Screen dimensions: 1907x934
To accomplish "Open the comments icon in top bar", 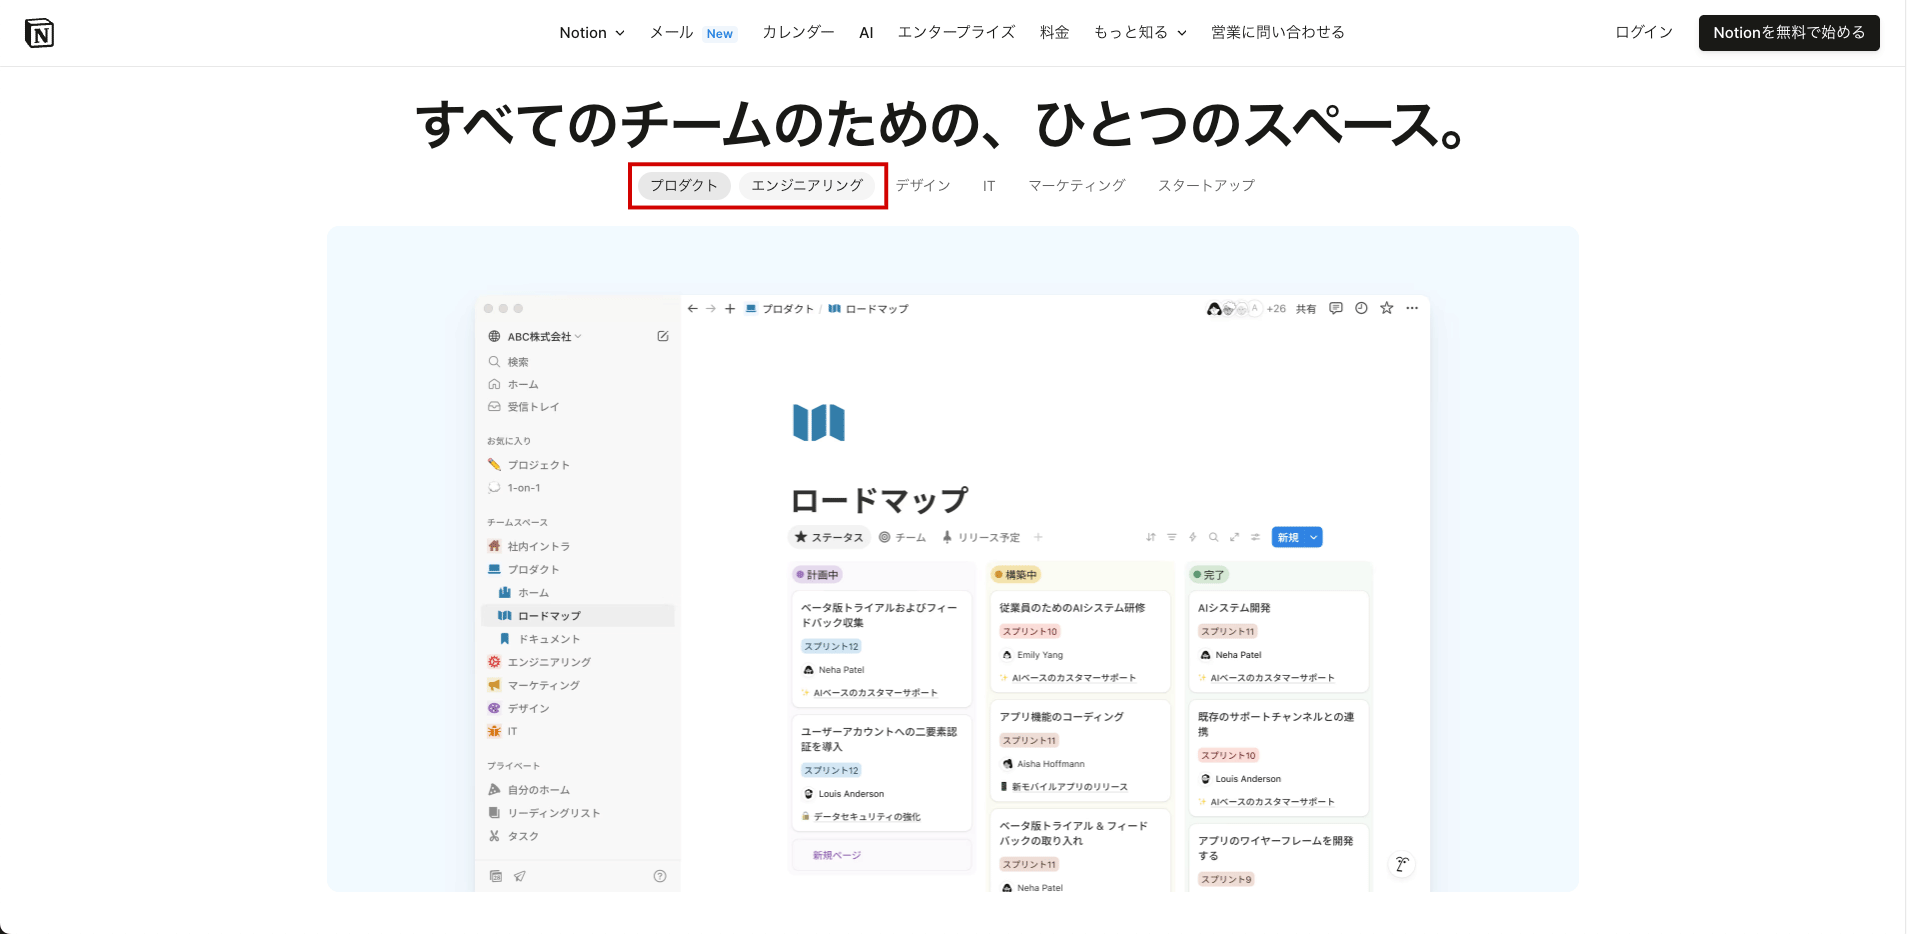I will [x=1336, y=308].
